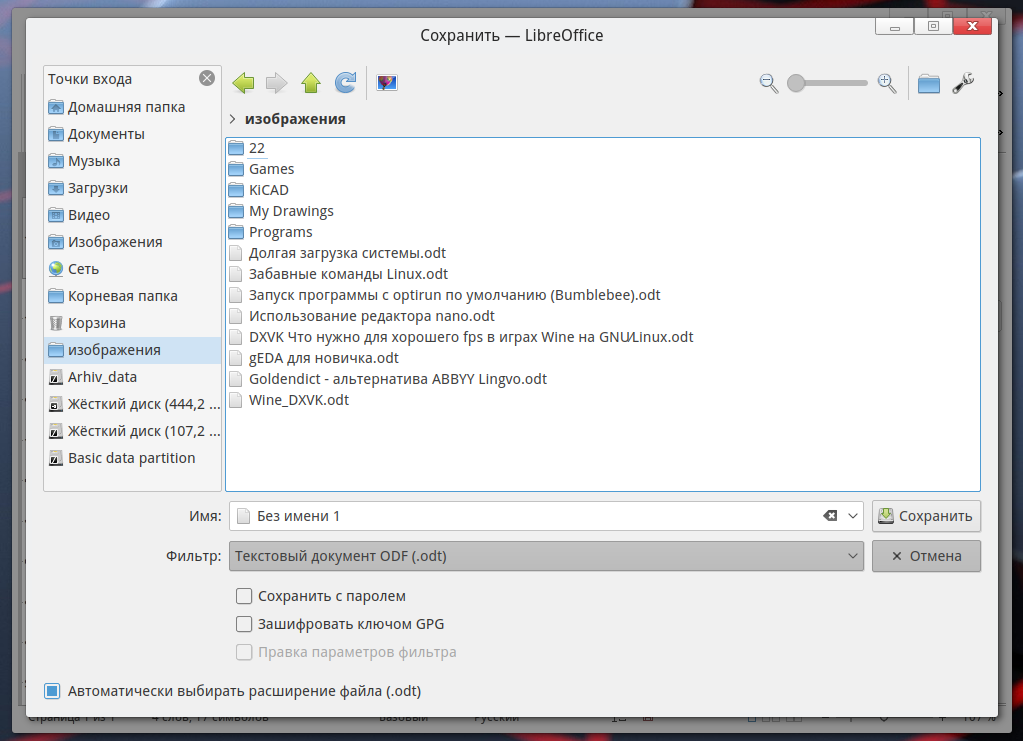Open Домашняя папка in places
Image resolution: width=1023 pixels, height=741 pixels.
[x=132, y=107]
